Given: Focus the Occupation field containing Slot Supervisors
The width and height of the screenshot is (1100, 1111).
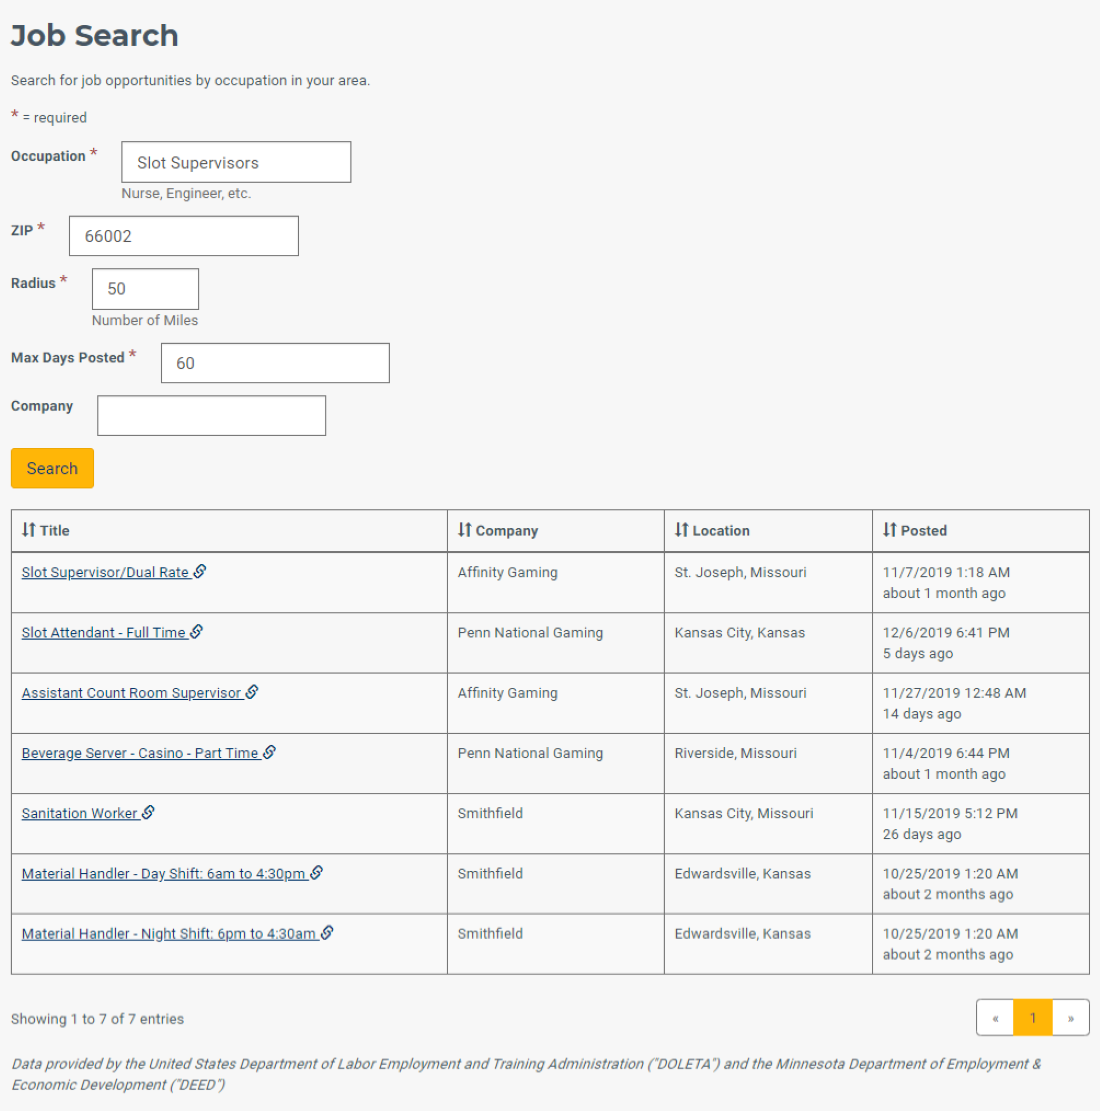Looking at the screenshot, I should point(236,162).
